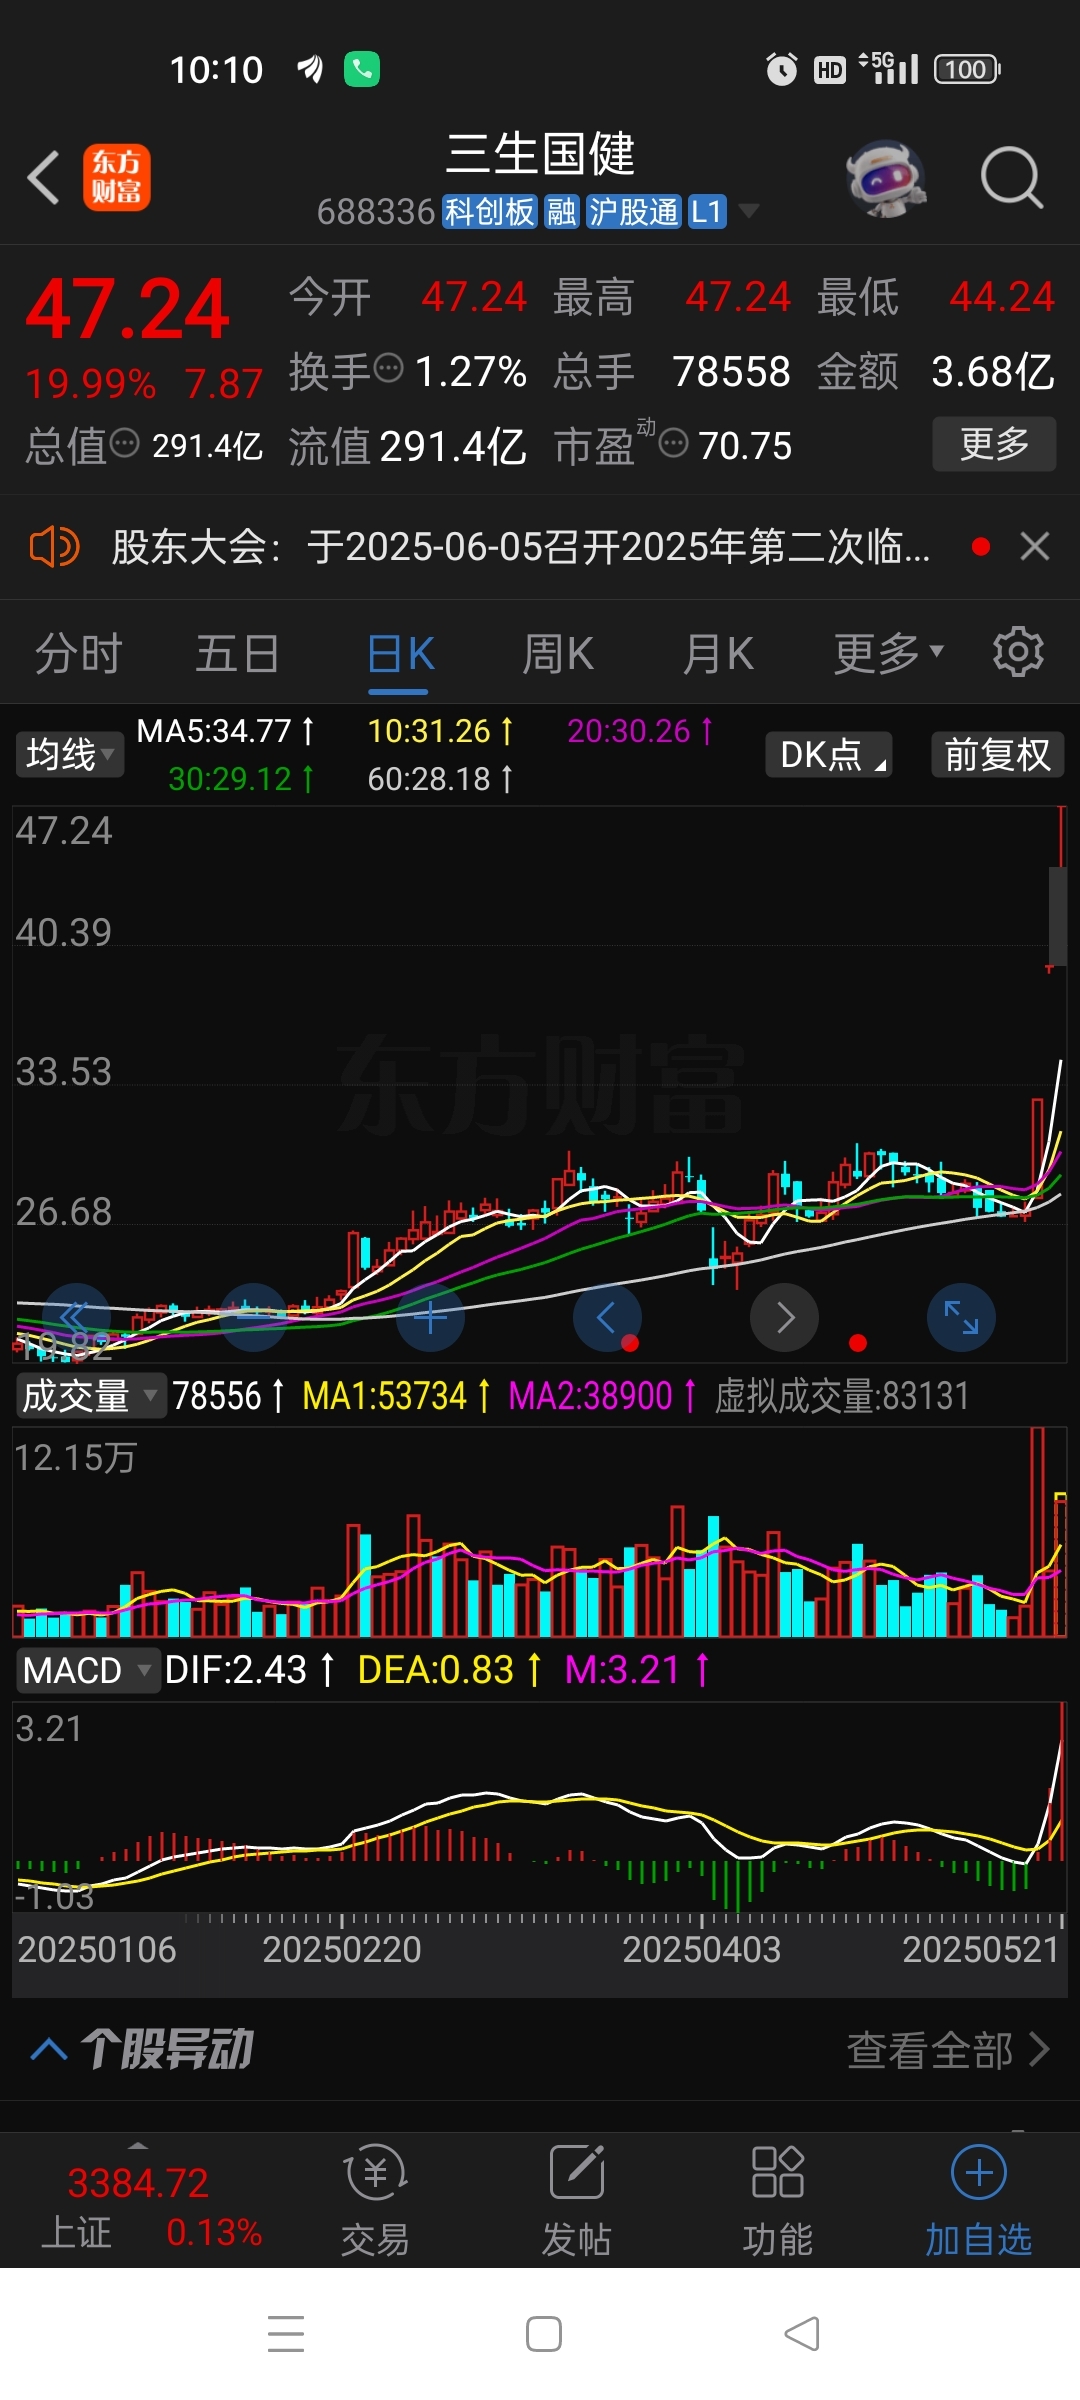Zoom out chart with minus button
Viewport: 1080px width, 2400px height.
point(253,1317)
